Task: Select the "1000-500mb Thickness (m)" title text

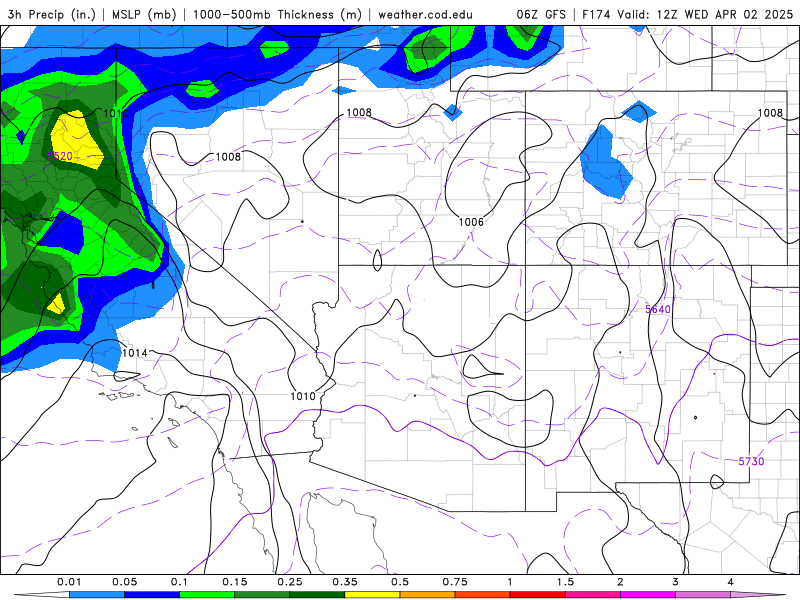Action: click(x=277, y=14)
